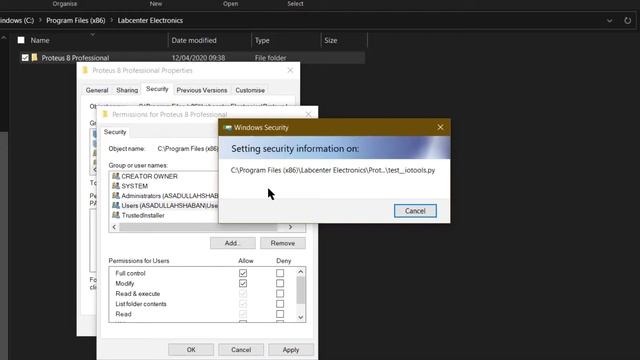
Task: Open the Security tab in Properties window
Action: point(157,89)
